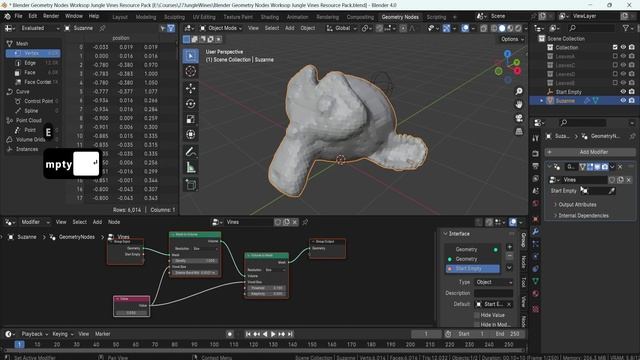Hide Suzanne in viewport via eye icon

[x=623, y=100]
